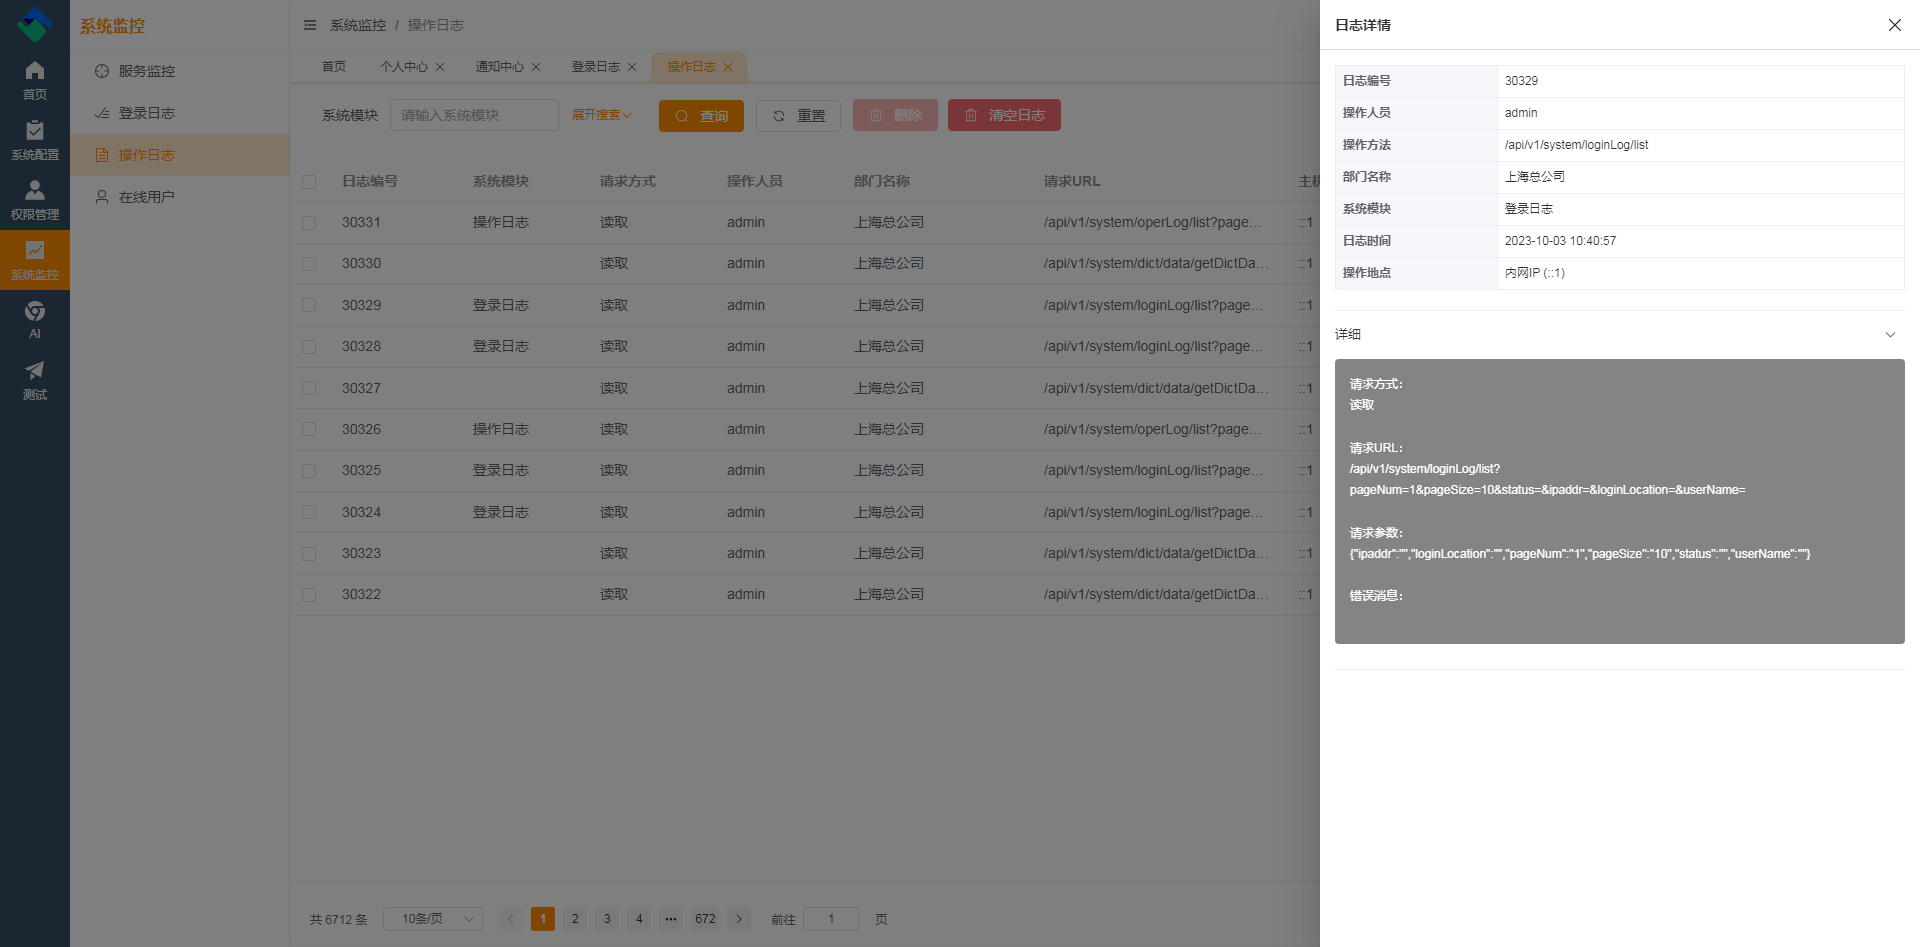Click the URL cell in row 30331

(1153, 222)
